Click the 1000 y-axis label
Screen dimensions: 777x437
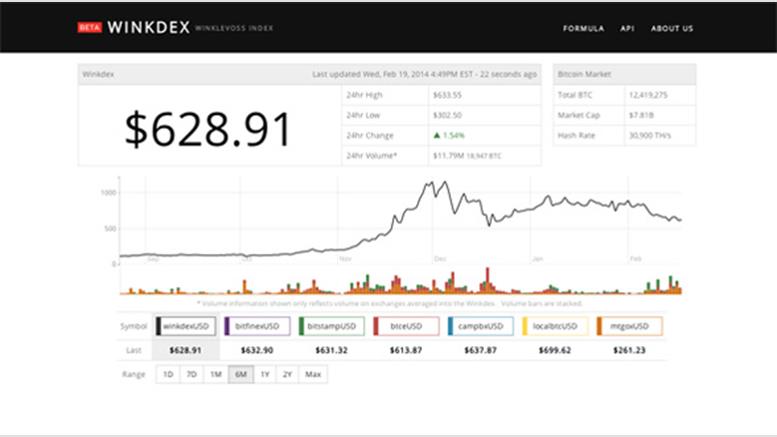pyautogui.click(x=109, y=193)
